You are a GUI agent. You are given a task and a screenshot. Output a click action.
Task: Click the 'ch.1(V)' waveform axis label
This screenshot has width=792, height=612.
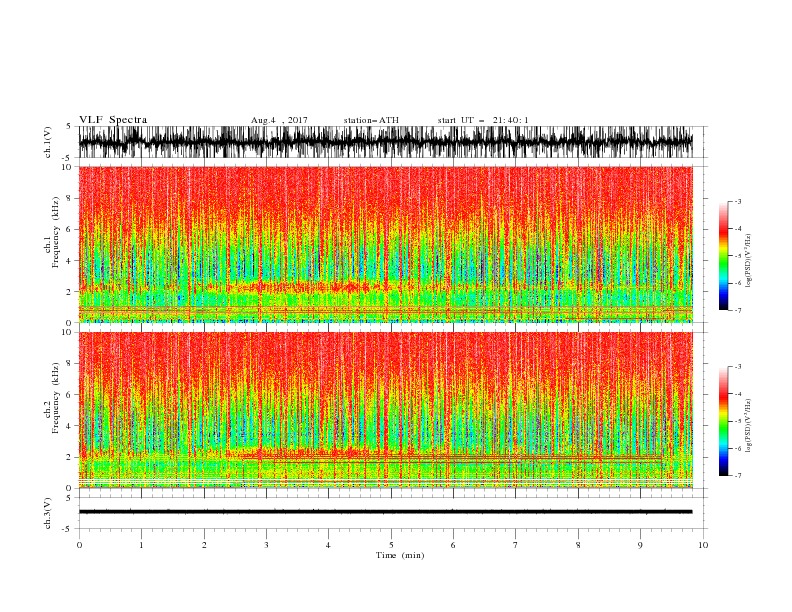pyautogui.click(x=48, y=142)
